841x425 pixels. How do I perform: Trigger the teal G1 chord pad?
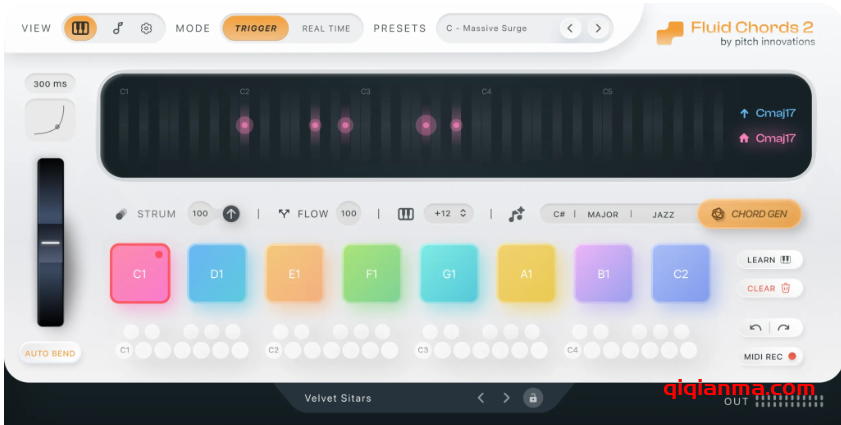449,274
